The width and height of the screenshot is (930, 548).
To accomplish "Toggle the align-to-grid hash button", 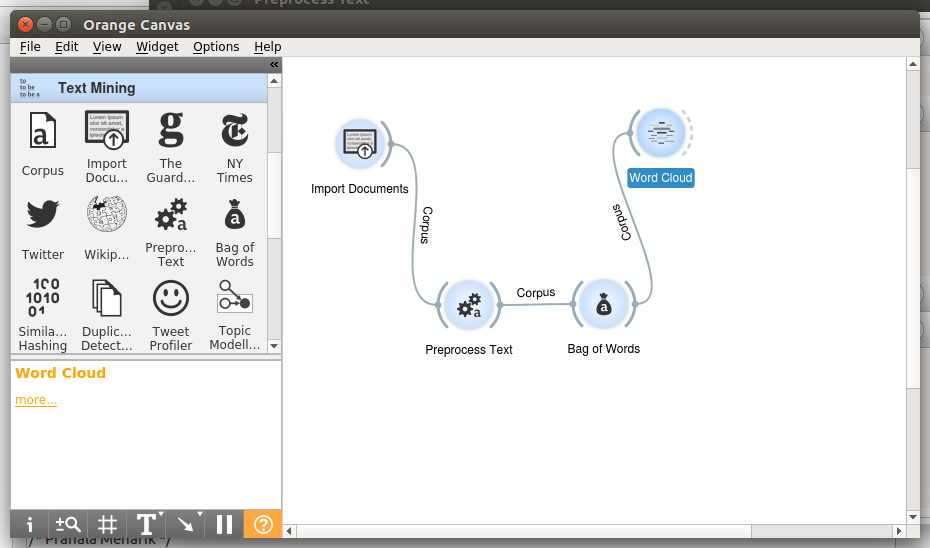I will pos(107,524).
